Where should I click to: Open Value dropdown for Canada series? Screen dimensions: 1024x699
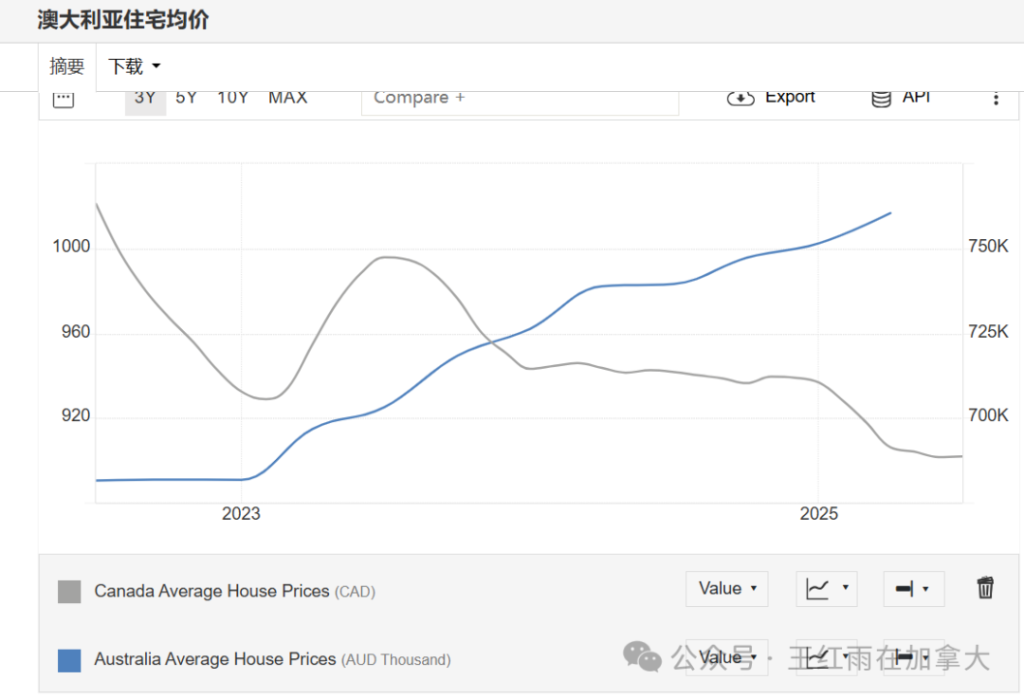click(726, 589)
